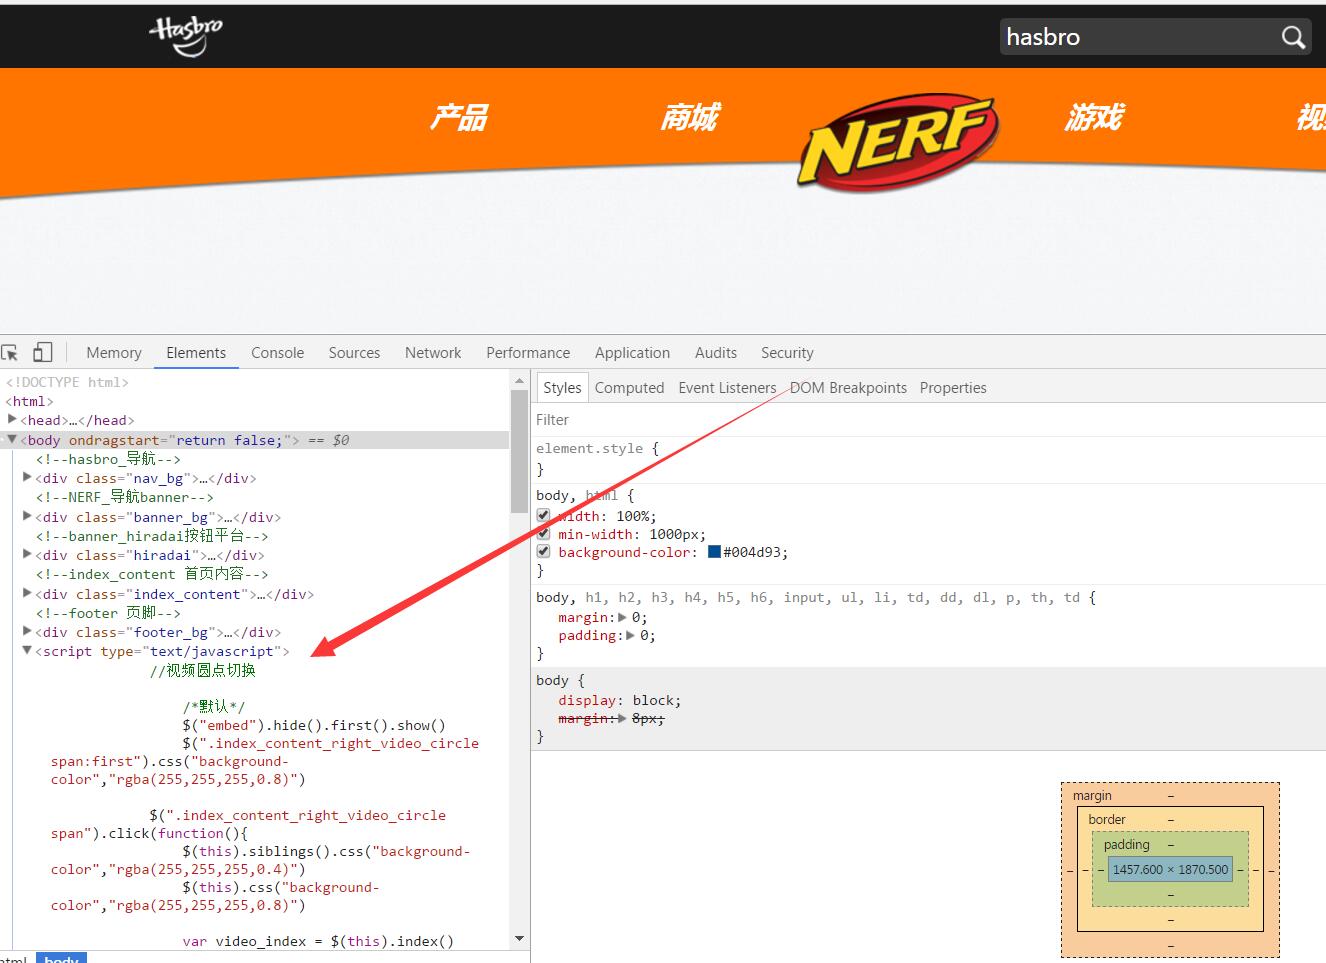Open the 游戏 navigation link
Screen dimensions: 1326x963
tap(1093, 118)
